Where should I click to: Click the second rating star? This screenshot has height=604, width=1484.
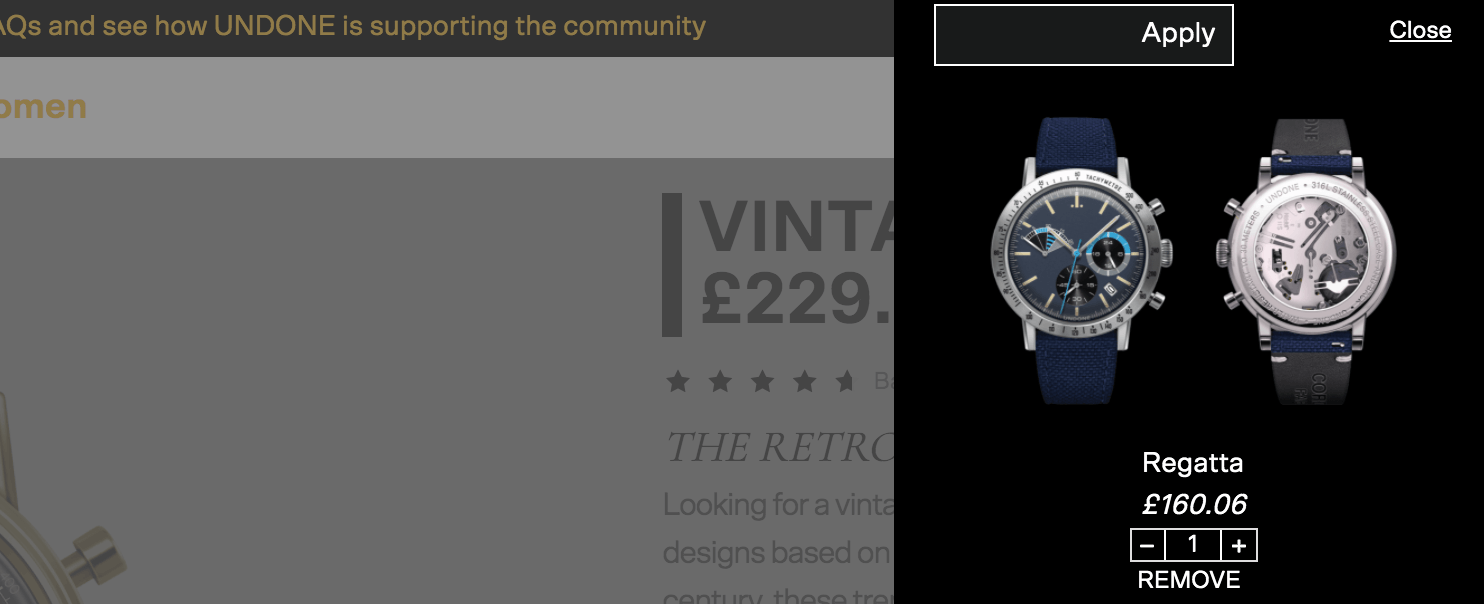click(x=720, y=381)
